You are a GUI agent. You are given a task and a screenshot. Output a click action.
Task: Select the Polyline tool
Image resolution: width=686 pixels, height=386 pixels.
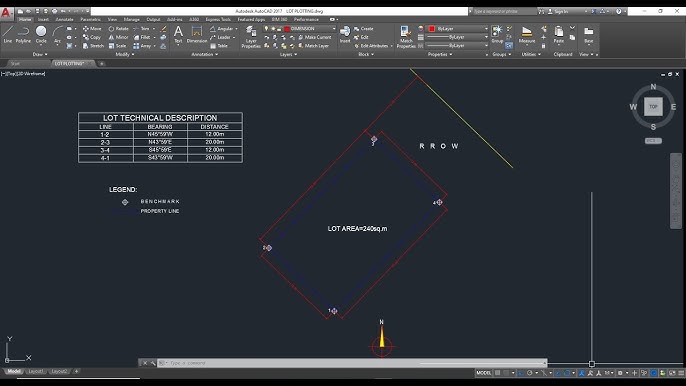pyautogui.click(x=23, y=34)
